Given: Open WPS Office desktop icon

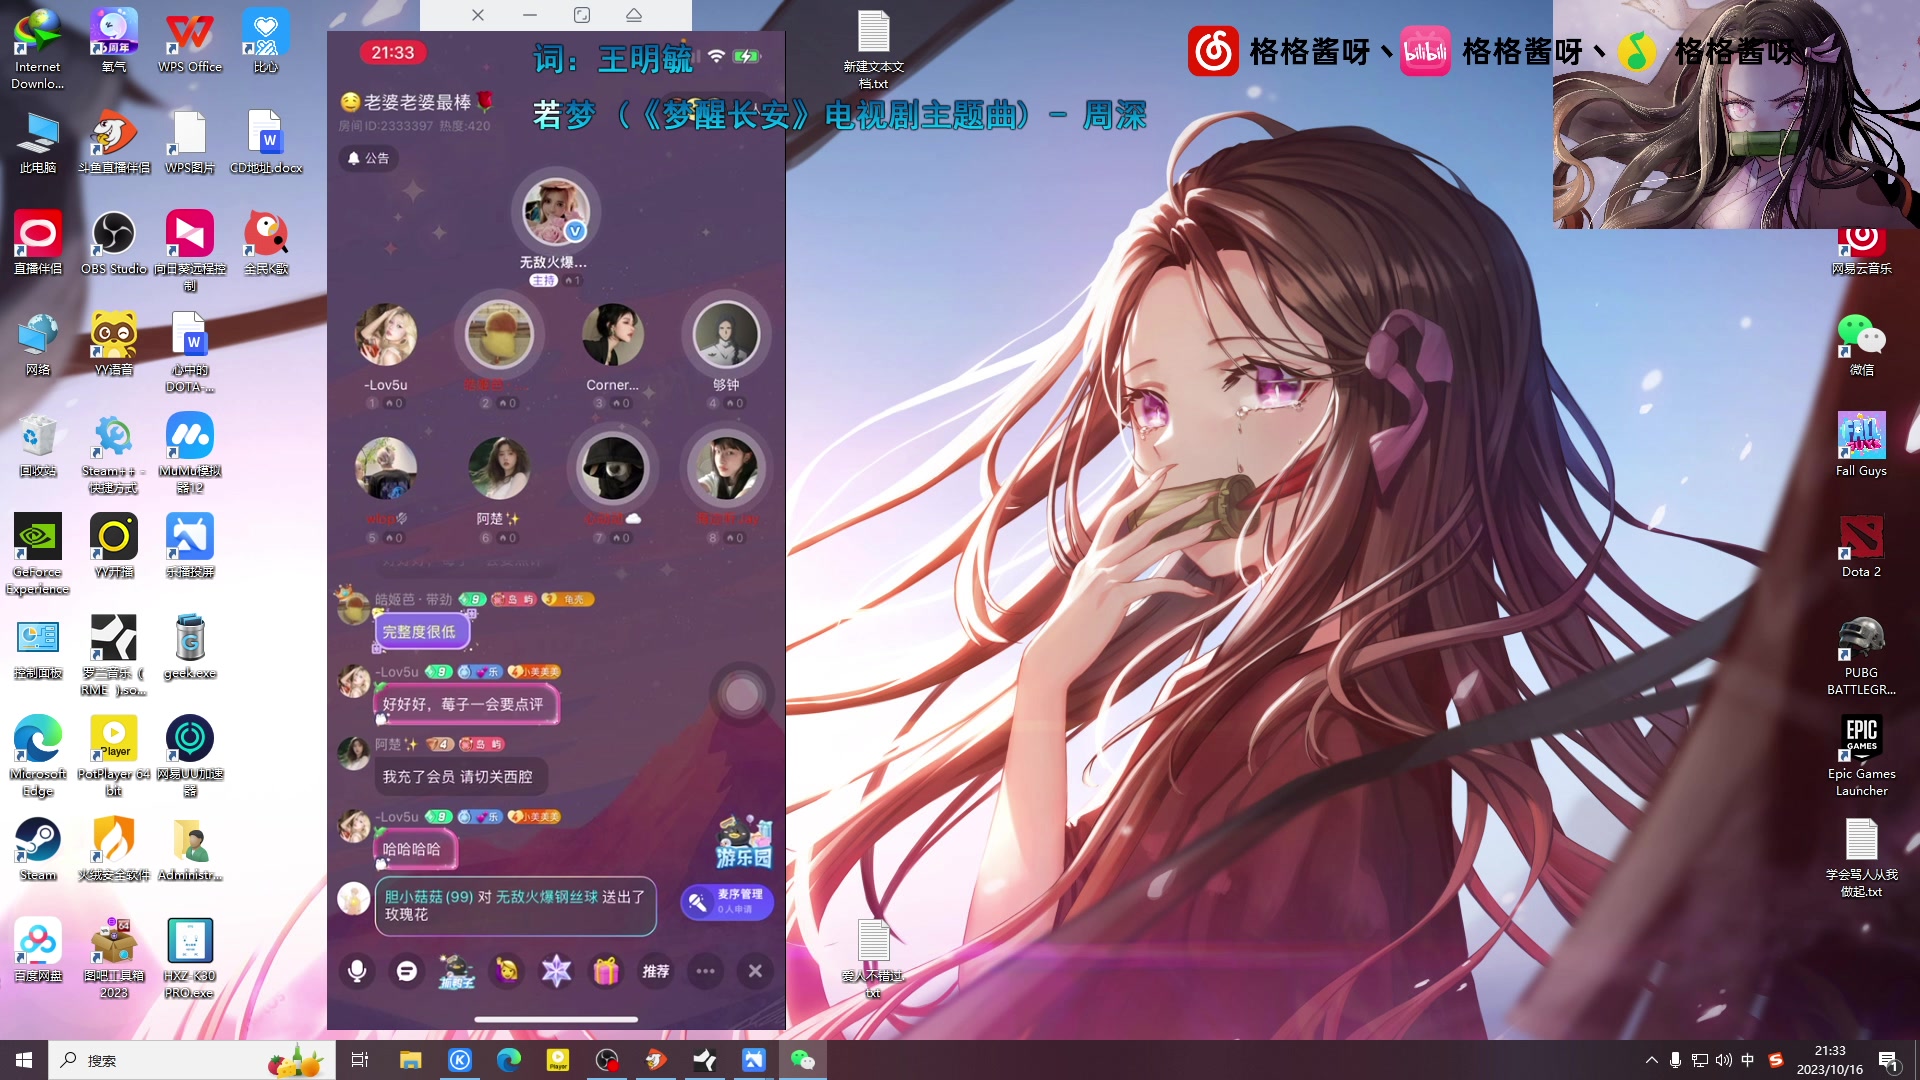Looking at the screenshot, I should pos(190,41).
